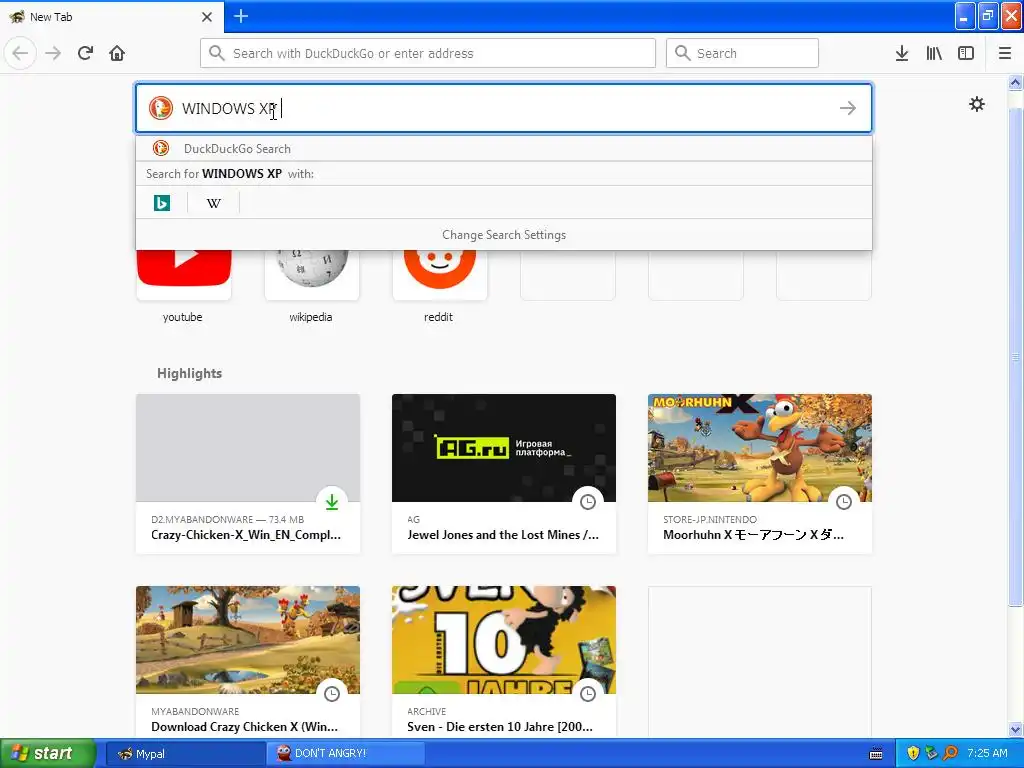Open the Windows start menu
Viewport: 1024px width, 768px height.
[48, 753]
